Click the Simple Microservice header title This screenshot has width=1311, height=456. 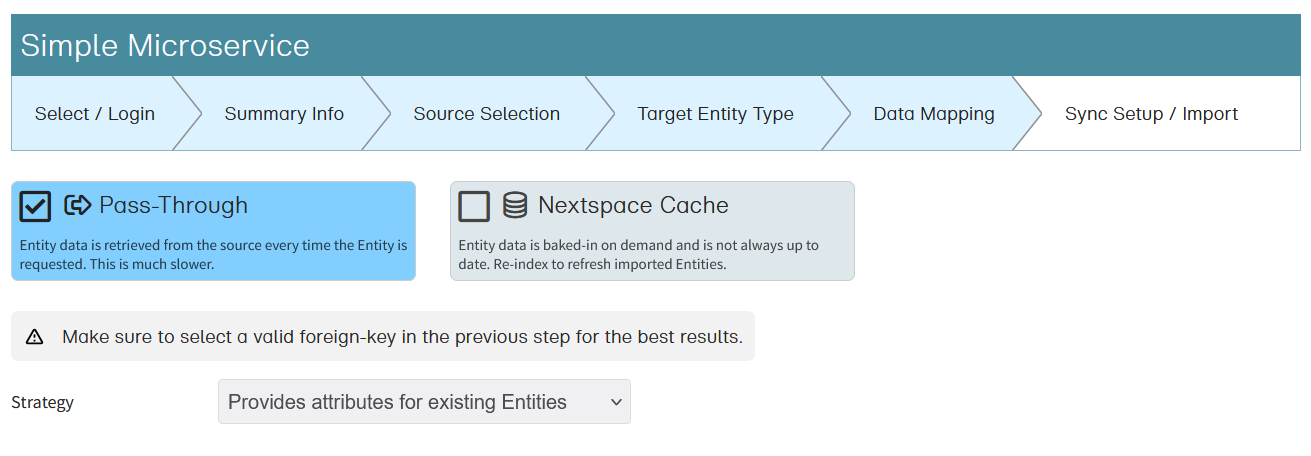pyautogui.click(x=165, y=46)
